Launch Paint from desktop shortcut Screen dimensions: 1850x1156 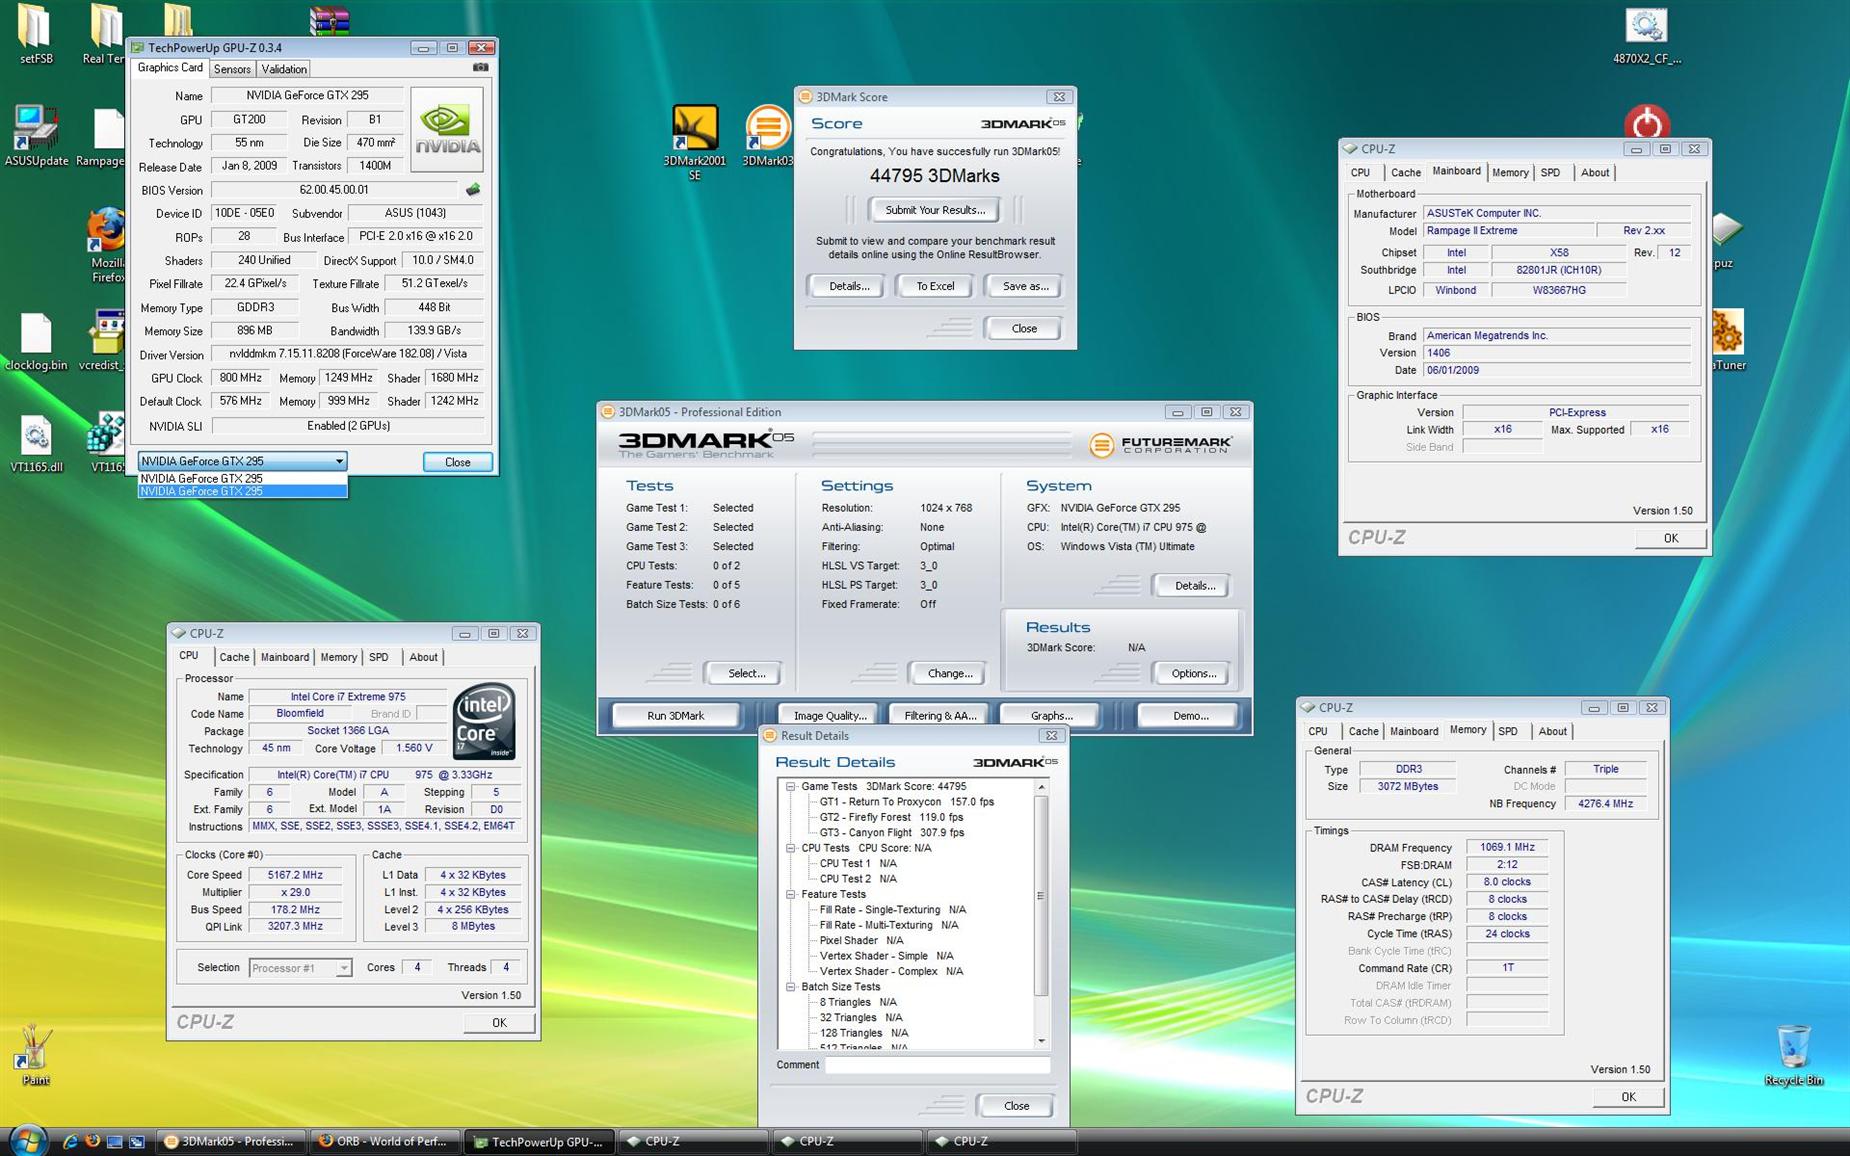tap(35, 1055)
